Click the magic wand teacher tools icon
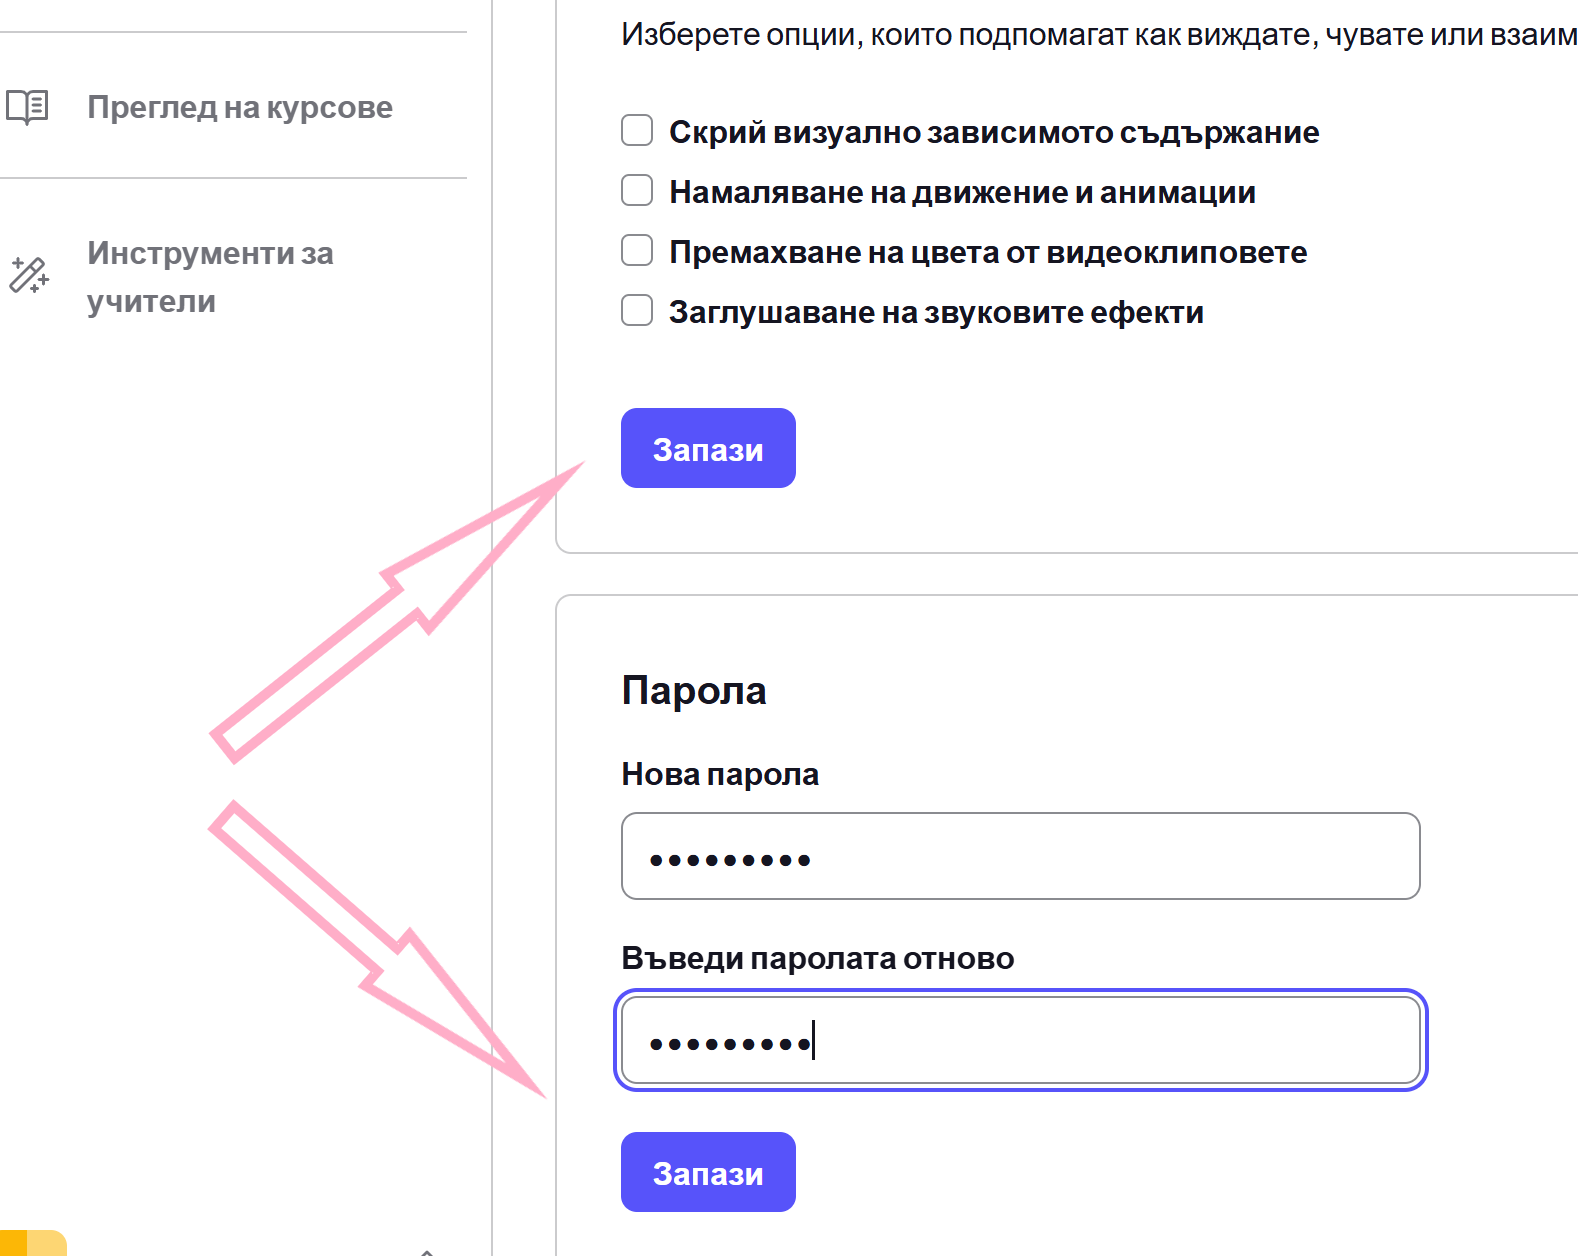 (29, 275)
